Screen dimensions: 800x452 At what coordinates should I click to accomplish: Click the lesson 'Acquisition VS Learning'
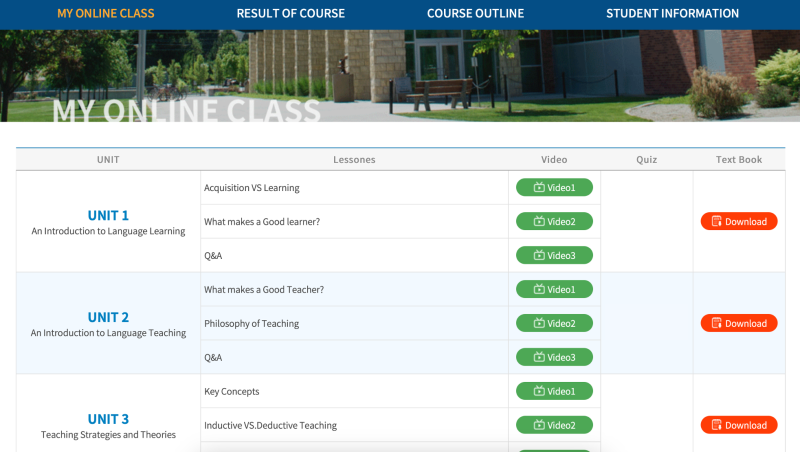[x=252, y=188]
